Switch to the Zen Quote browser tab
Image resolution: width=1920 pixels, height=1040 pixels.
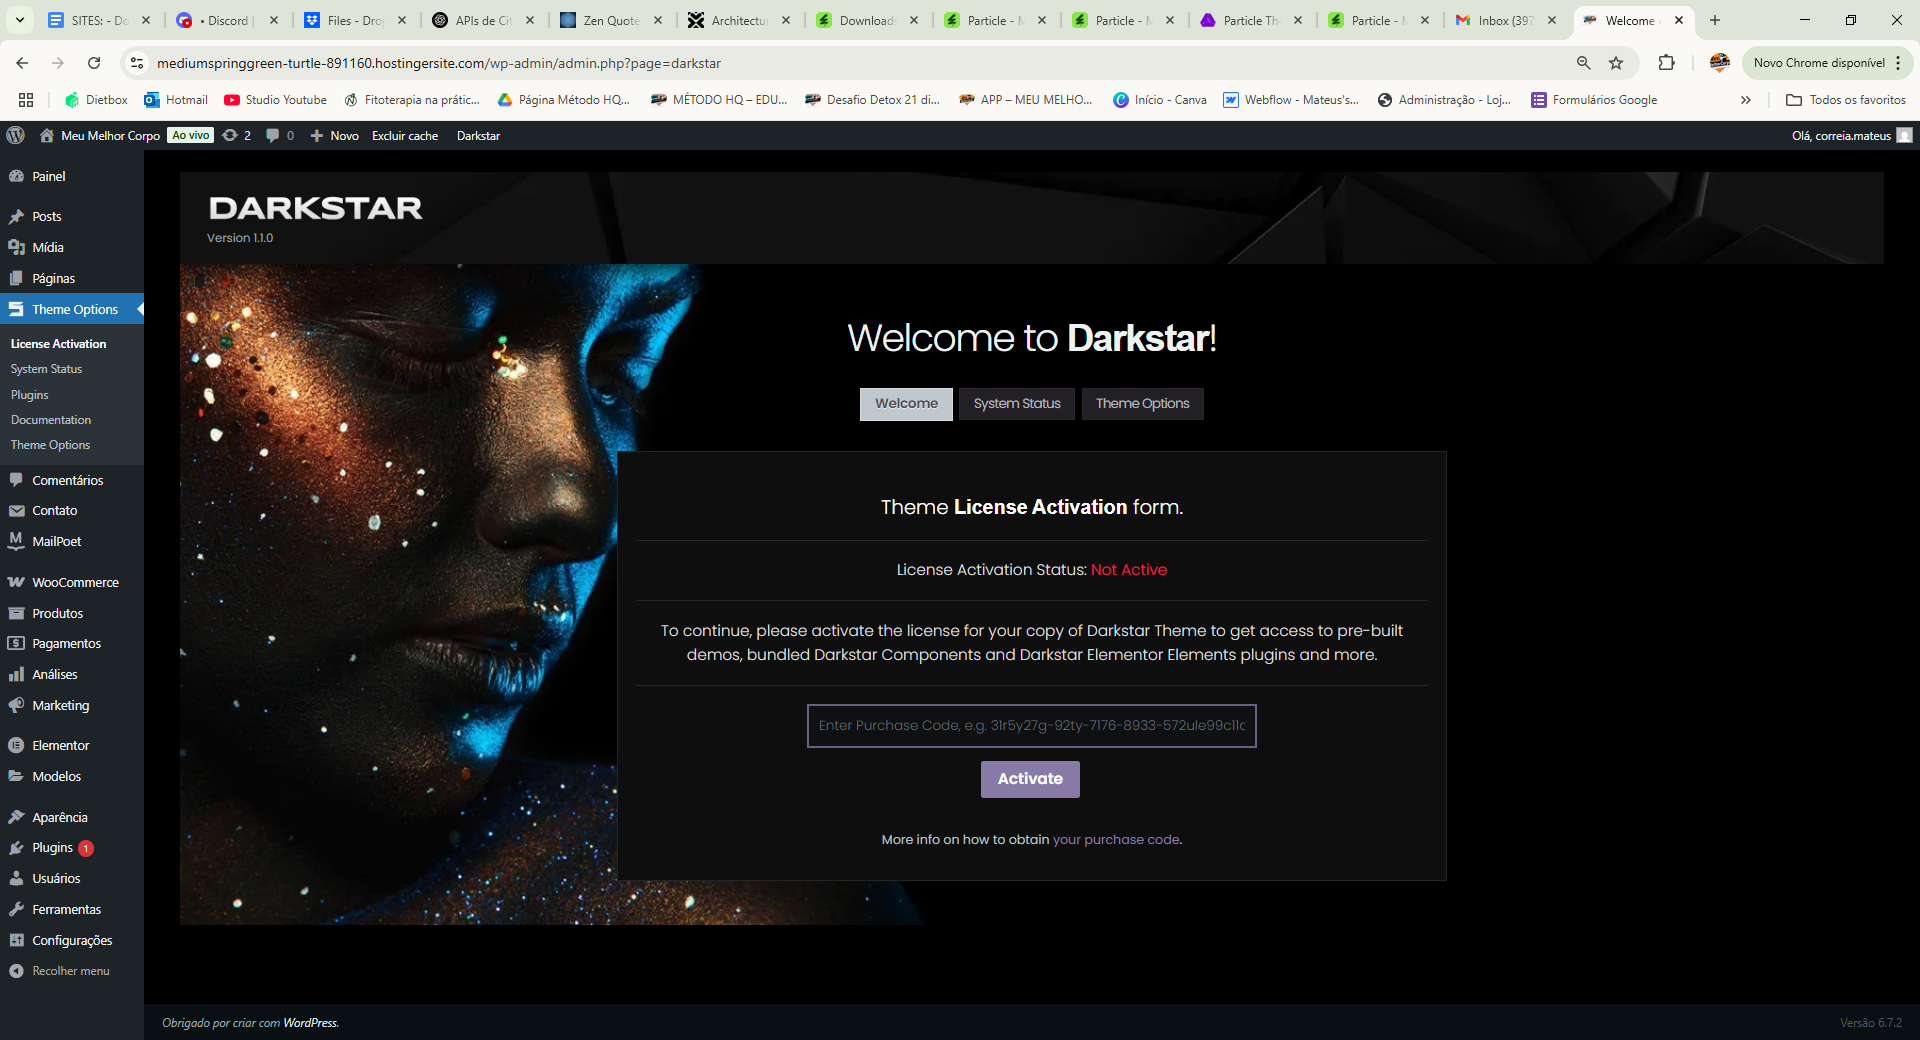point(612,20)
